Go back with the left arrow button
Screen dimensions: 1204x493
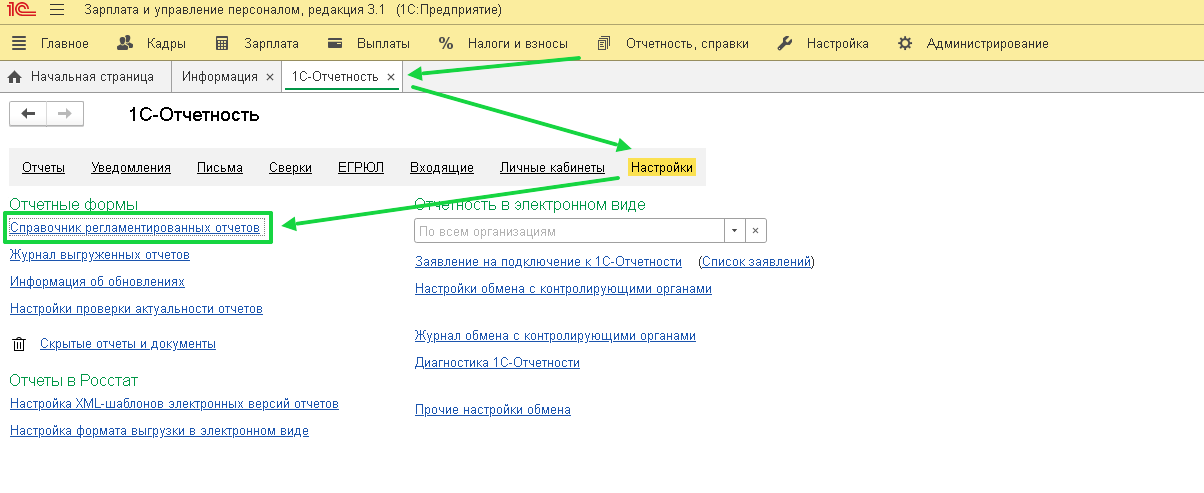[x=28, y=114]
